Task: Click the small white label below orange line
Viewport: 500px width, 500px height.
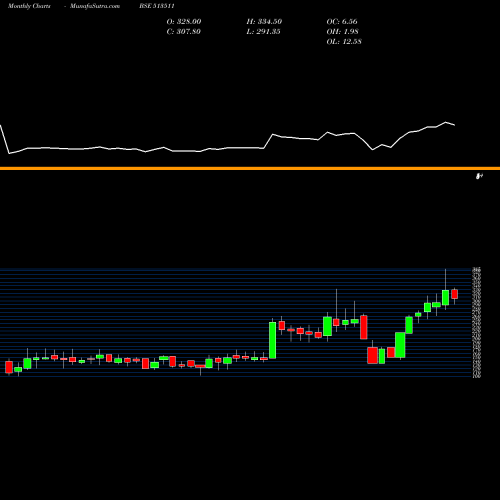Action: pyautogui.click(x=479, y=176)
